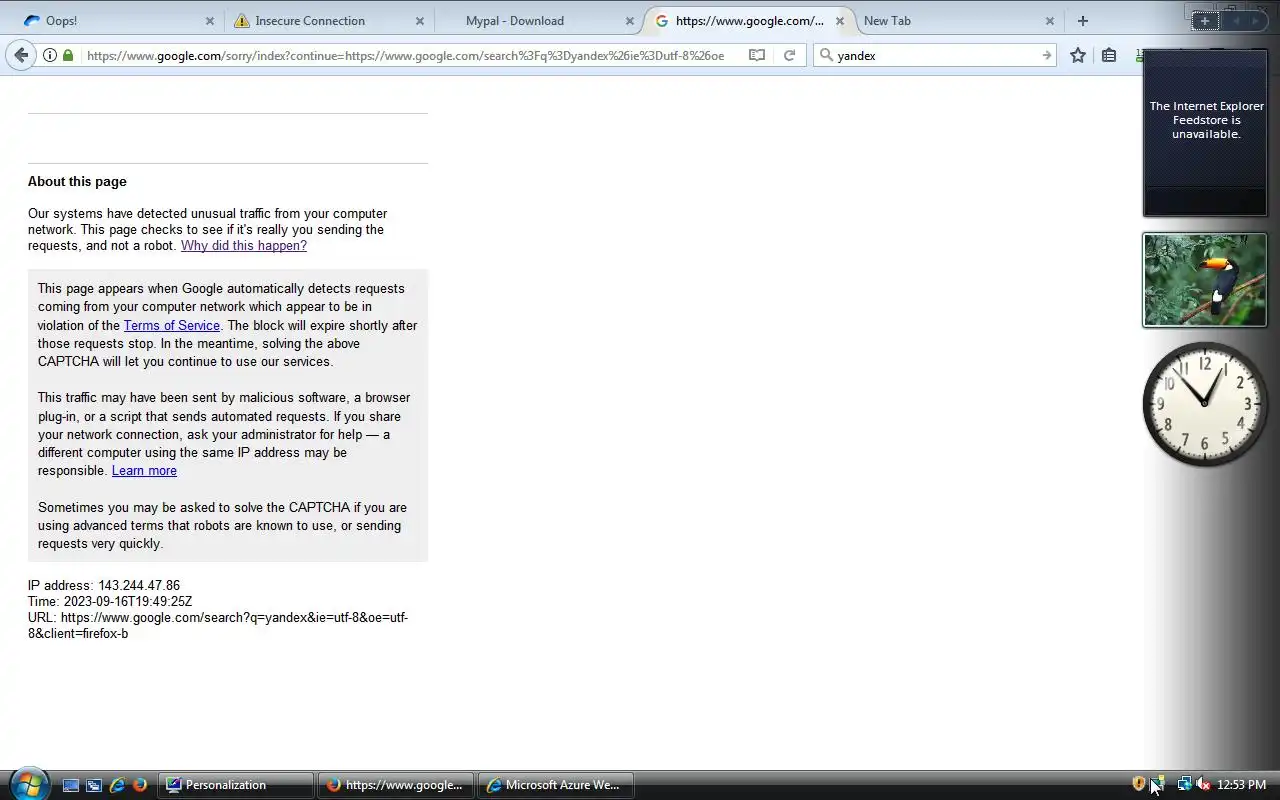Click the muted volume tray icon
Screen dimensions: 1280x800
(x=1204, y=784)
